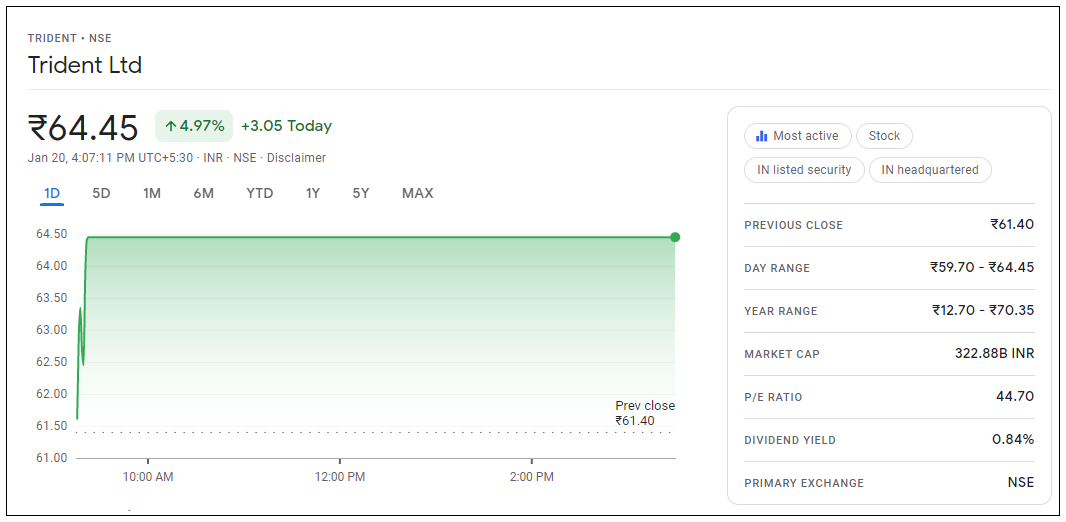The height and width of the screenshot is (522, 1066).
Task: Click the P/E value 44.70
Action: (x=1015, y=396)
